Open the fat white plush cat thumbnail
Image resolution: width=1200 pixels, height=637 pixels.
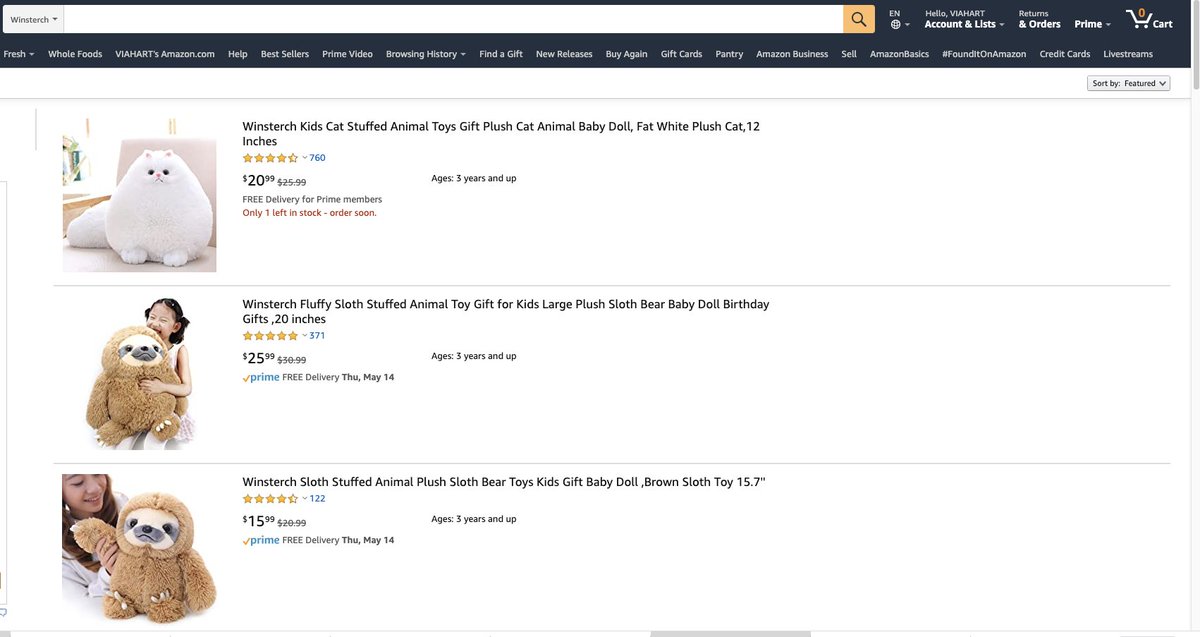click(139, 194)
